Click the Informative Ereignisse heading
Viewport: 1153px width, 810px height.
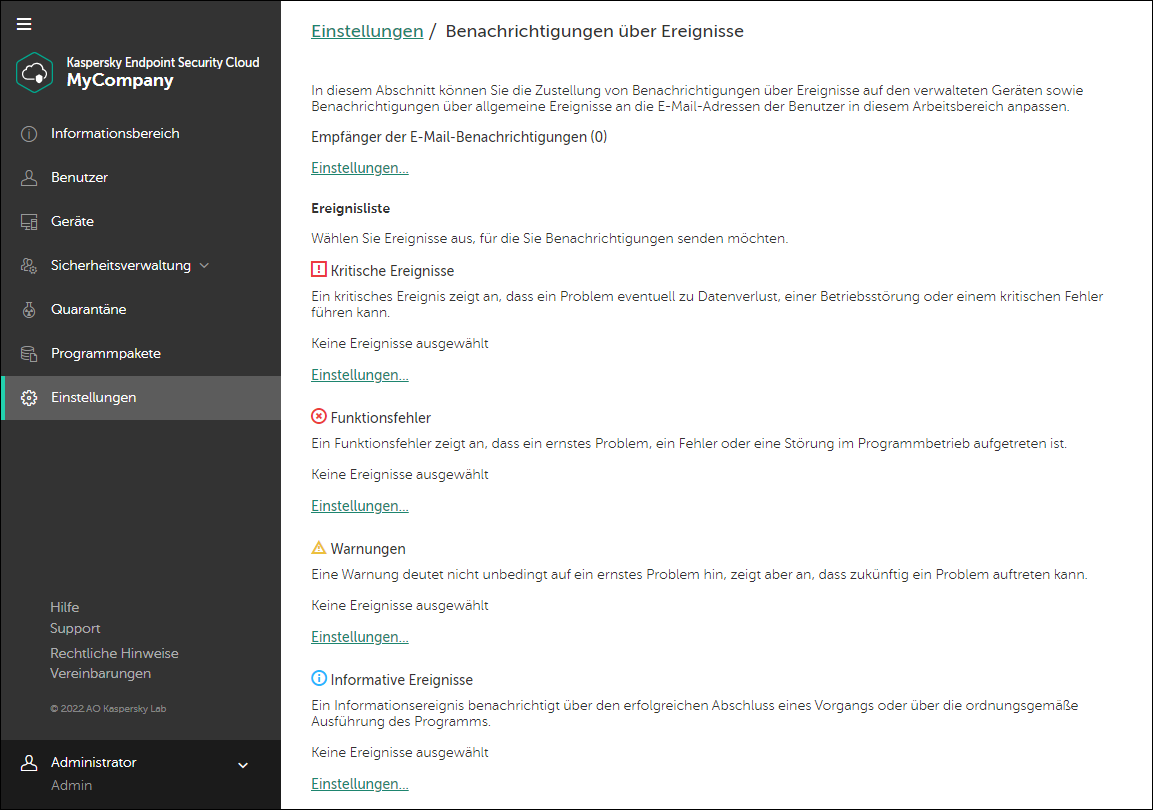point(401,680)
